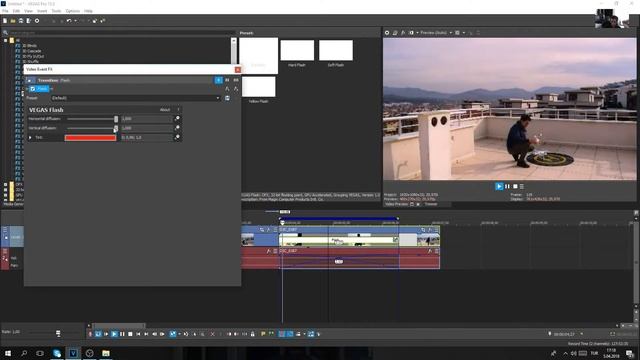Screen dimensions: 640x360
Task: Click the transport bar padlock icon
Action: [x=253, y=334]
